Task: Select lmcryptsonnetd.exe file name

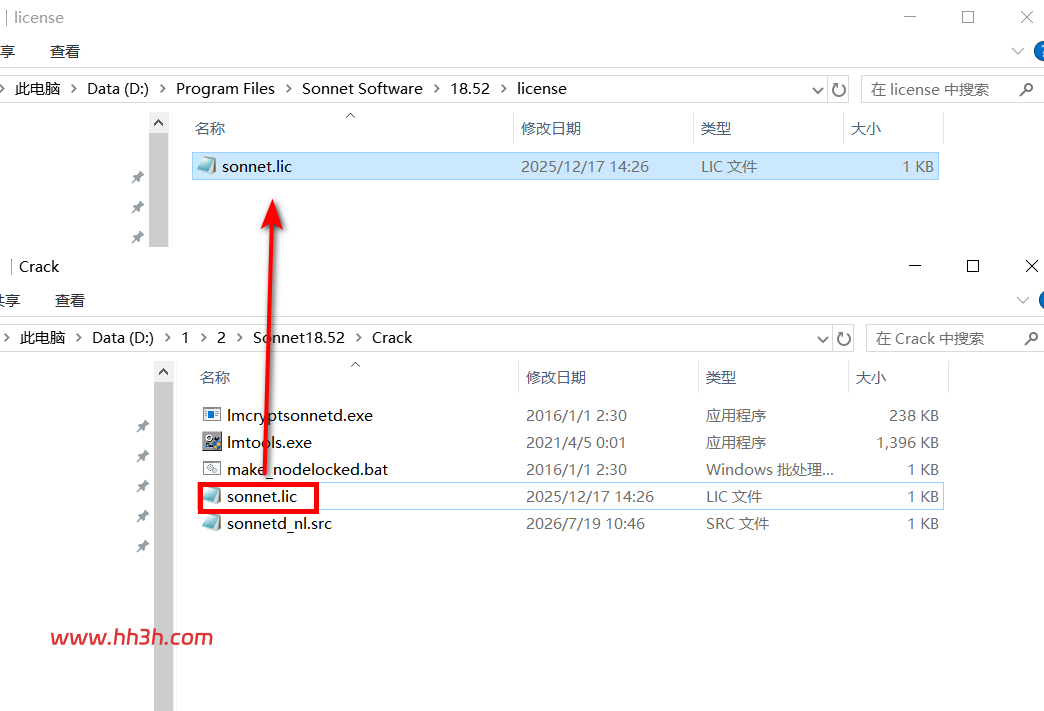Action: (x=300, y=415)
